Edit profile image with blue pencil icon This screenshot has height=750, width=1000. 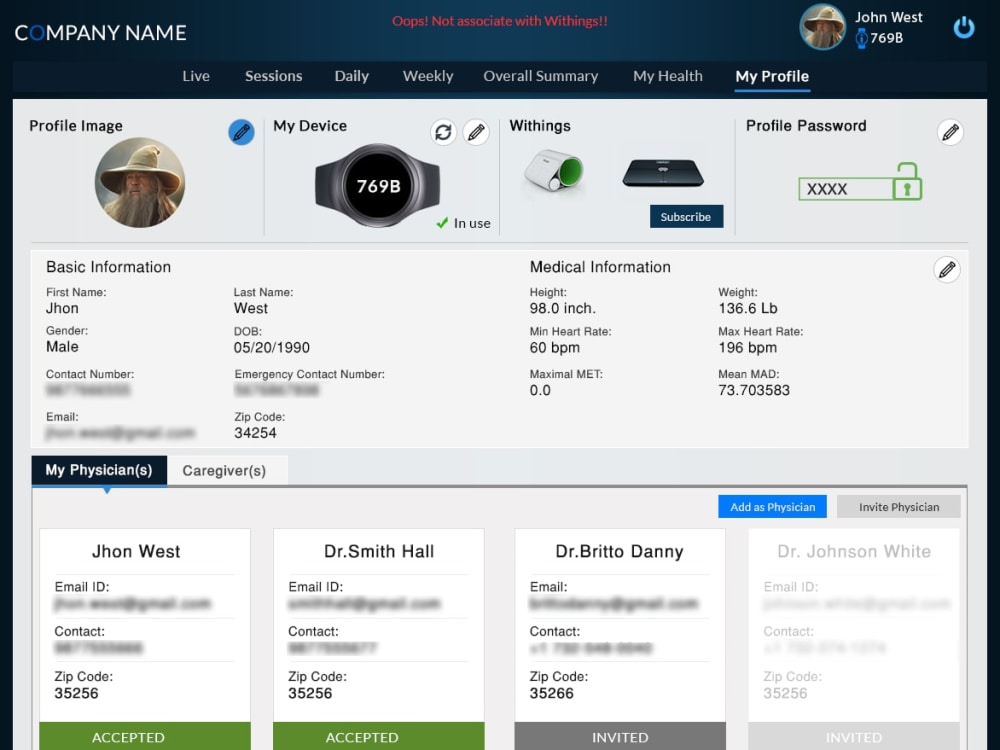pyautogui.click(x=241, y=132)
